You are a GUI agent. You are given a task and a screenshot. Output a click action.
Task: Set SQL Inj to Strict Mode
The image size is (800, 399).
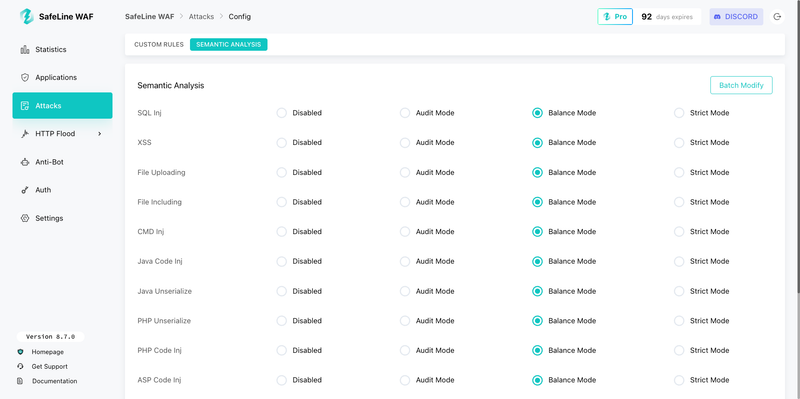tap(679, 113)
